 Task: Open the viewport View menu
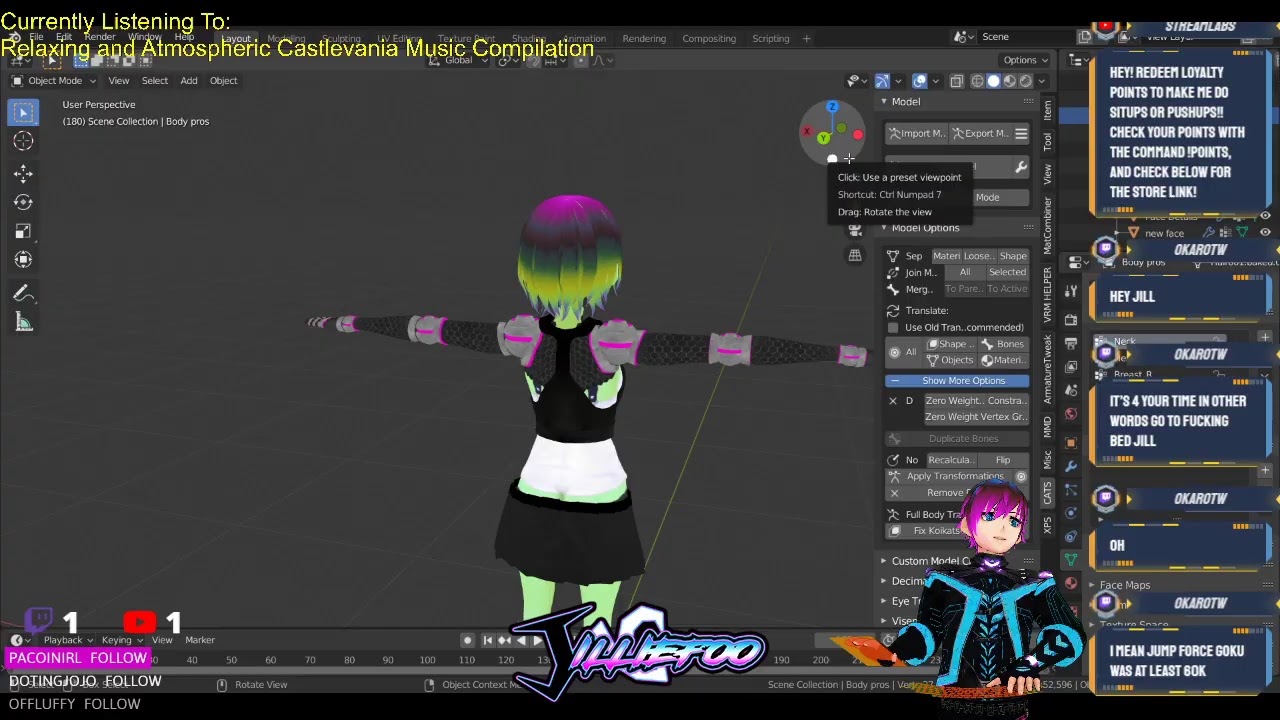tap(118, 81)
